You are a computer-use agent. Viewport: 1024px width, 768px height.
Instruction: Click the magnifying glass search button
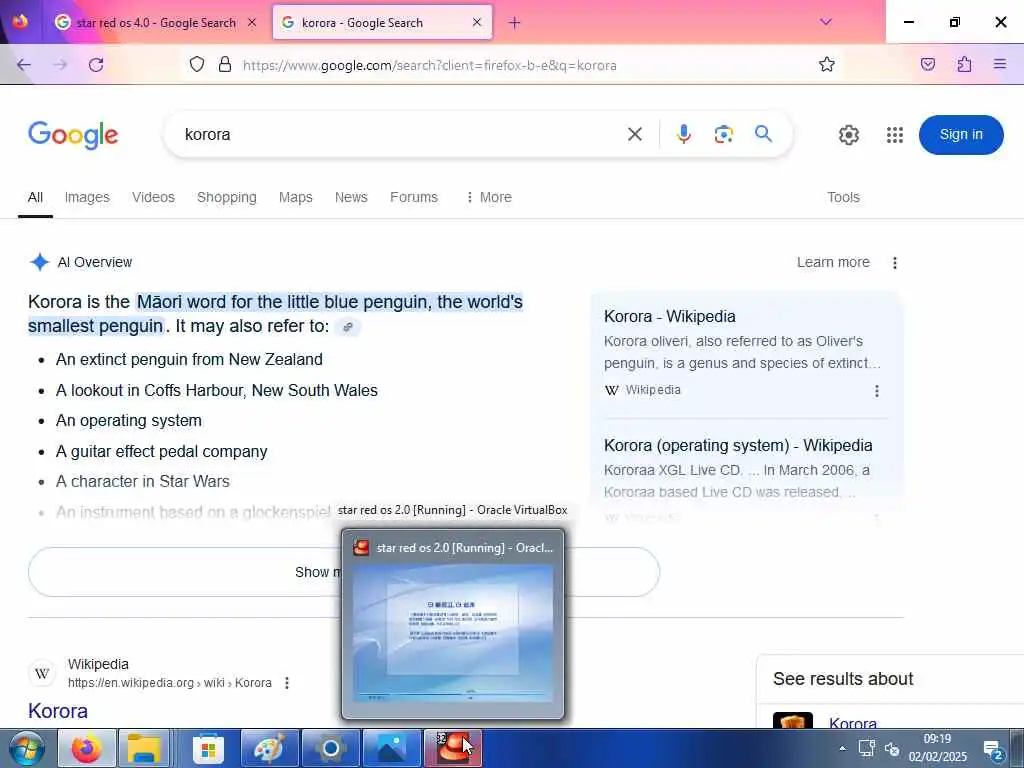(763, 134)
